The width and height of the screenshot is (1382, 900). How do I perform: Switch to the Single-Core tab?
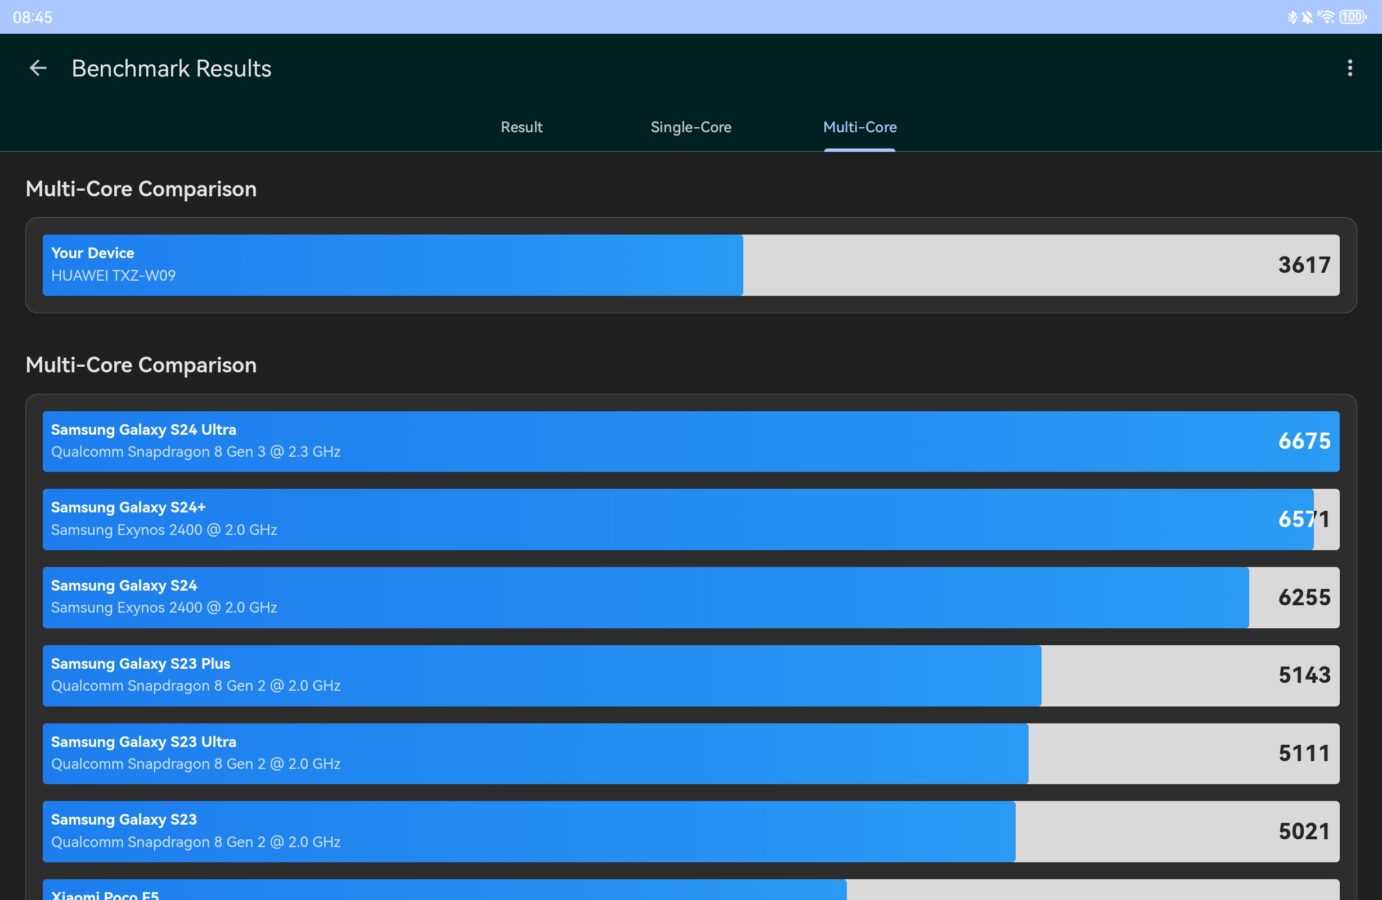point(691,127)
